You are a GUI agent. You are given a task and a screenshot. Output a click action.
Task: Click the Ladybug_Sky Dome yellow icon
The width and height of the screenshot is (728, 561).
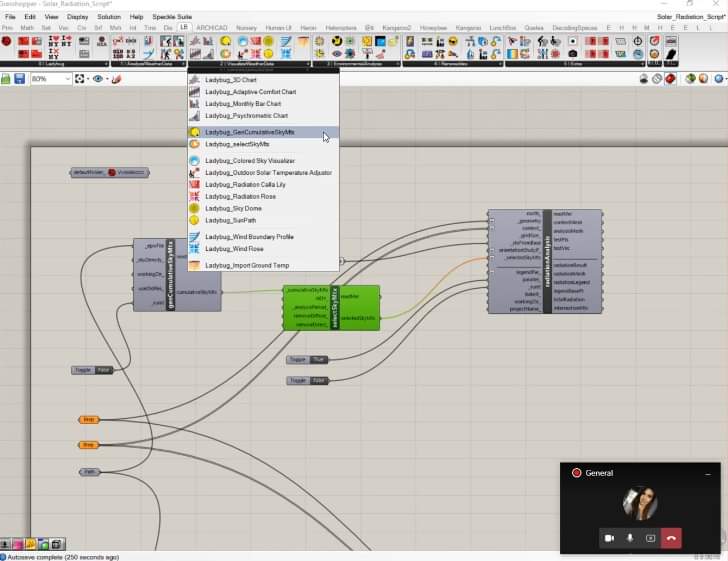[x=194, y=208]
